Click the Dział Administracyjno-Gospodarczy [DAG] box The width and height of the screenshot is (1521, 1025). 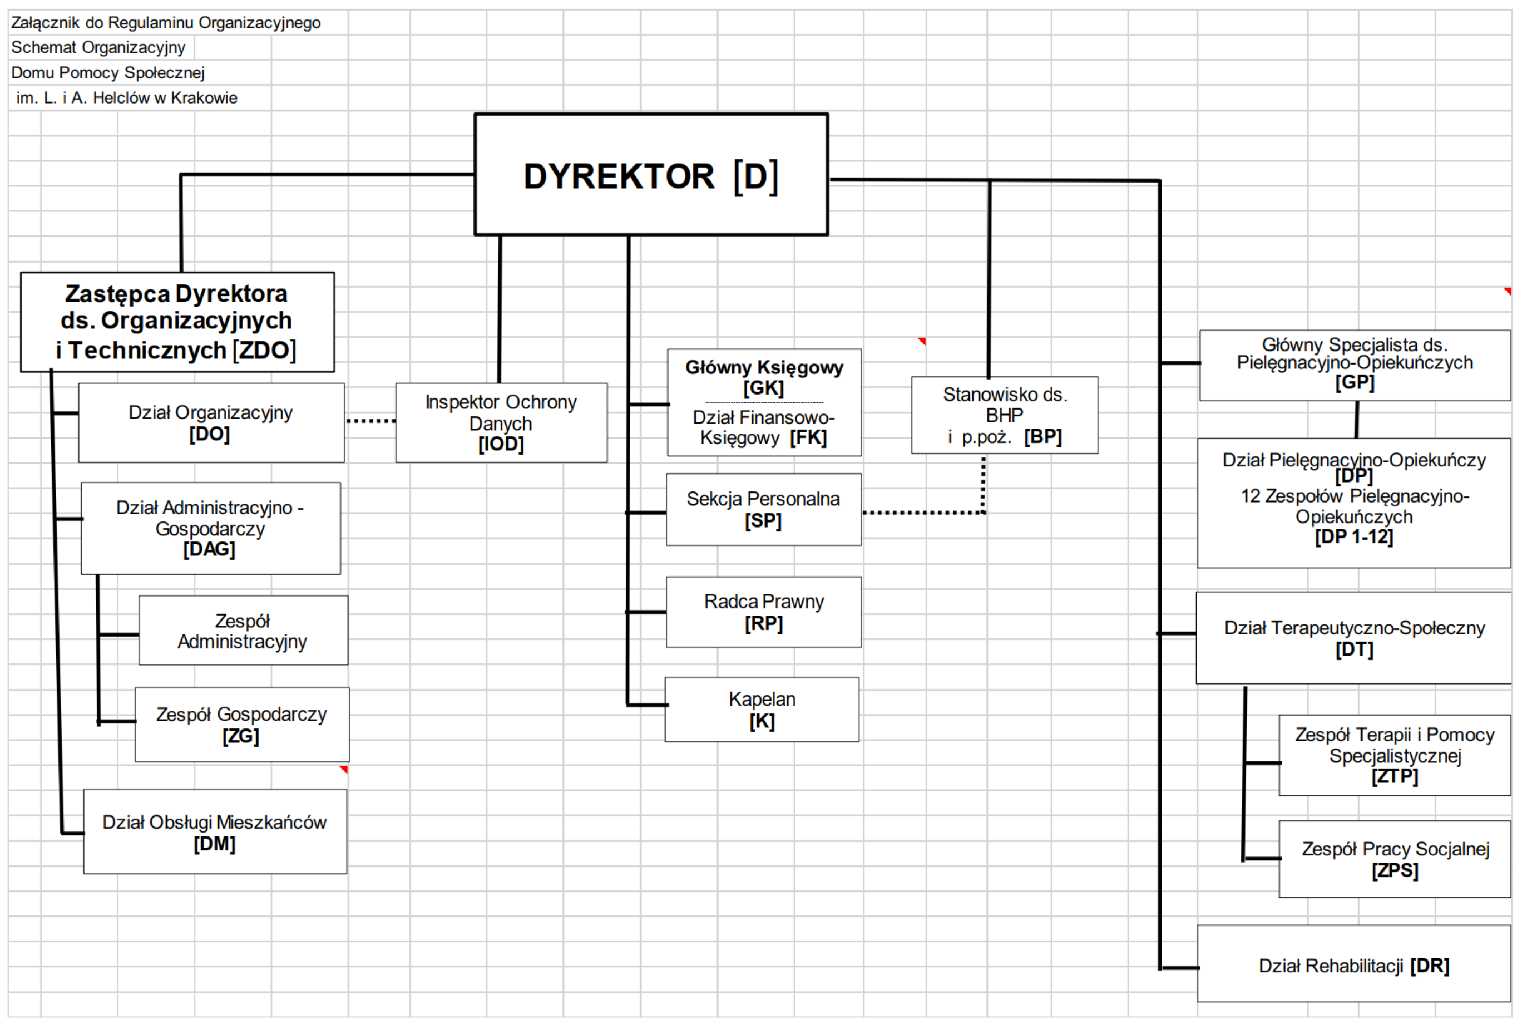tap(210, 528)
